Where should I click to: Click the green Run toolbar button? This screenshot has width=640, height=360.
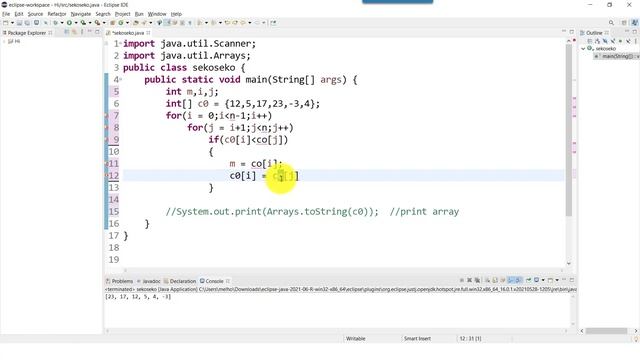coord(69,23)
